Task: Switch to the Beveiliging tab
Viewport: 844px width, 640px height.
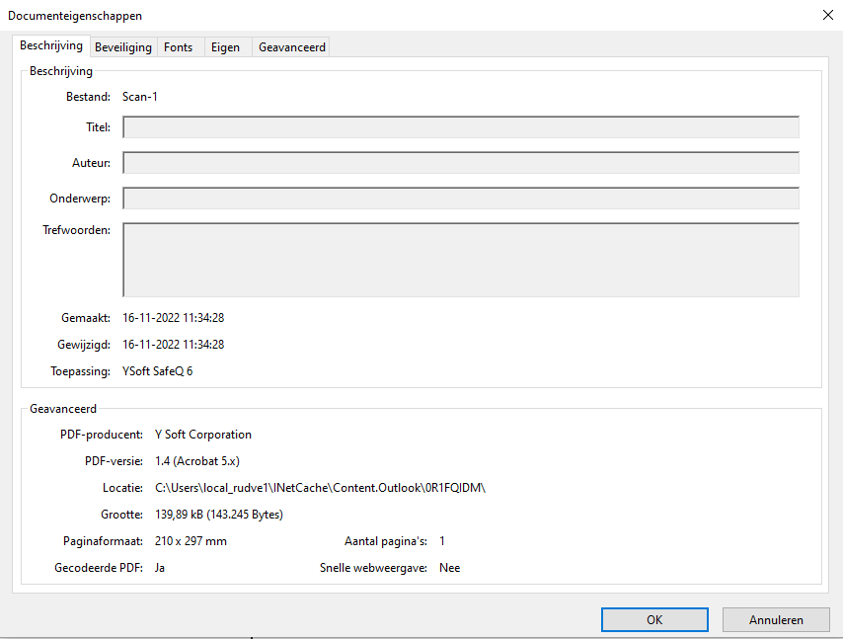Action: [x=123, y=47]
